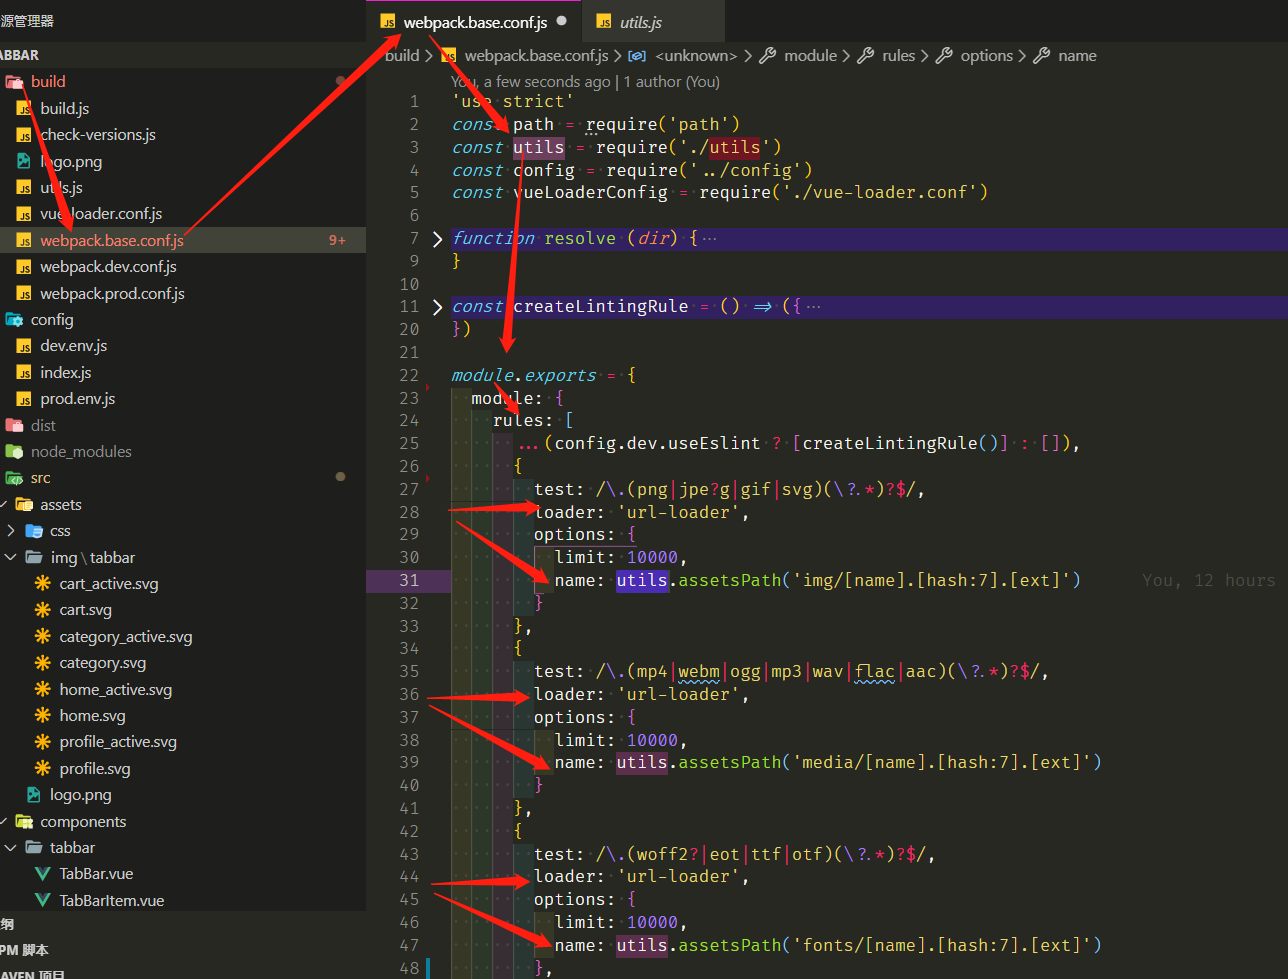Click profile.svg file icon
Screen dimensions: 1288x979
[43, 769]
